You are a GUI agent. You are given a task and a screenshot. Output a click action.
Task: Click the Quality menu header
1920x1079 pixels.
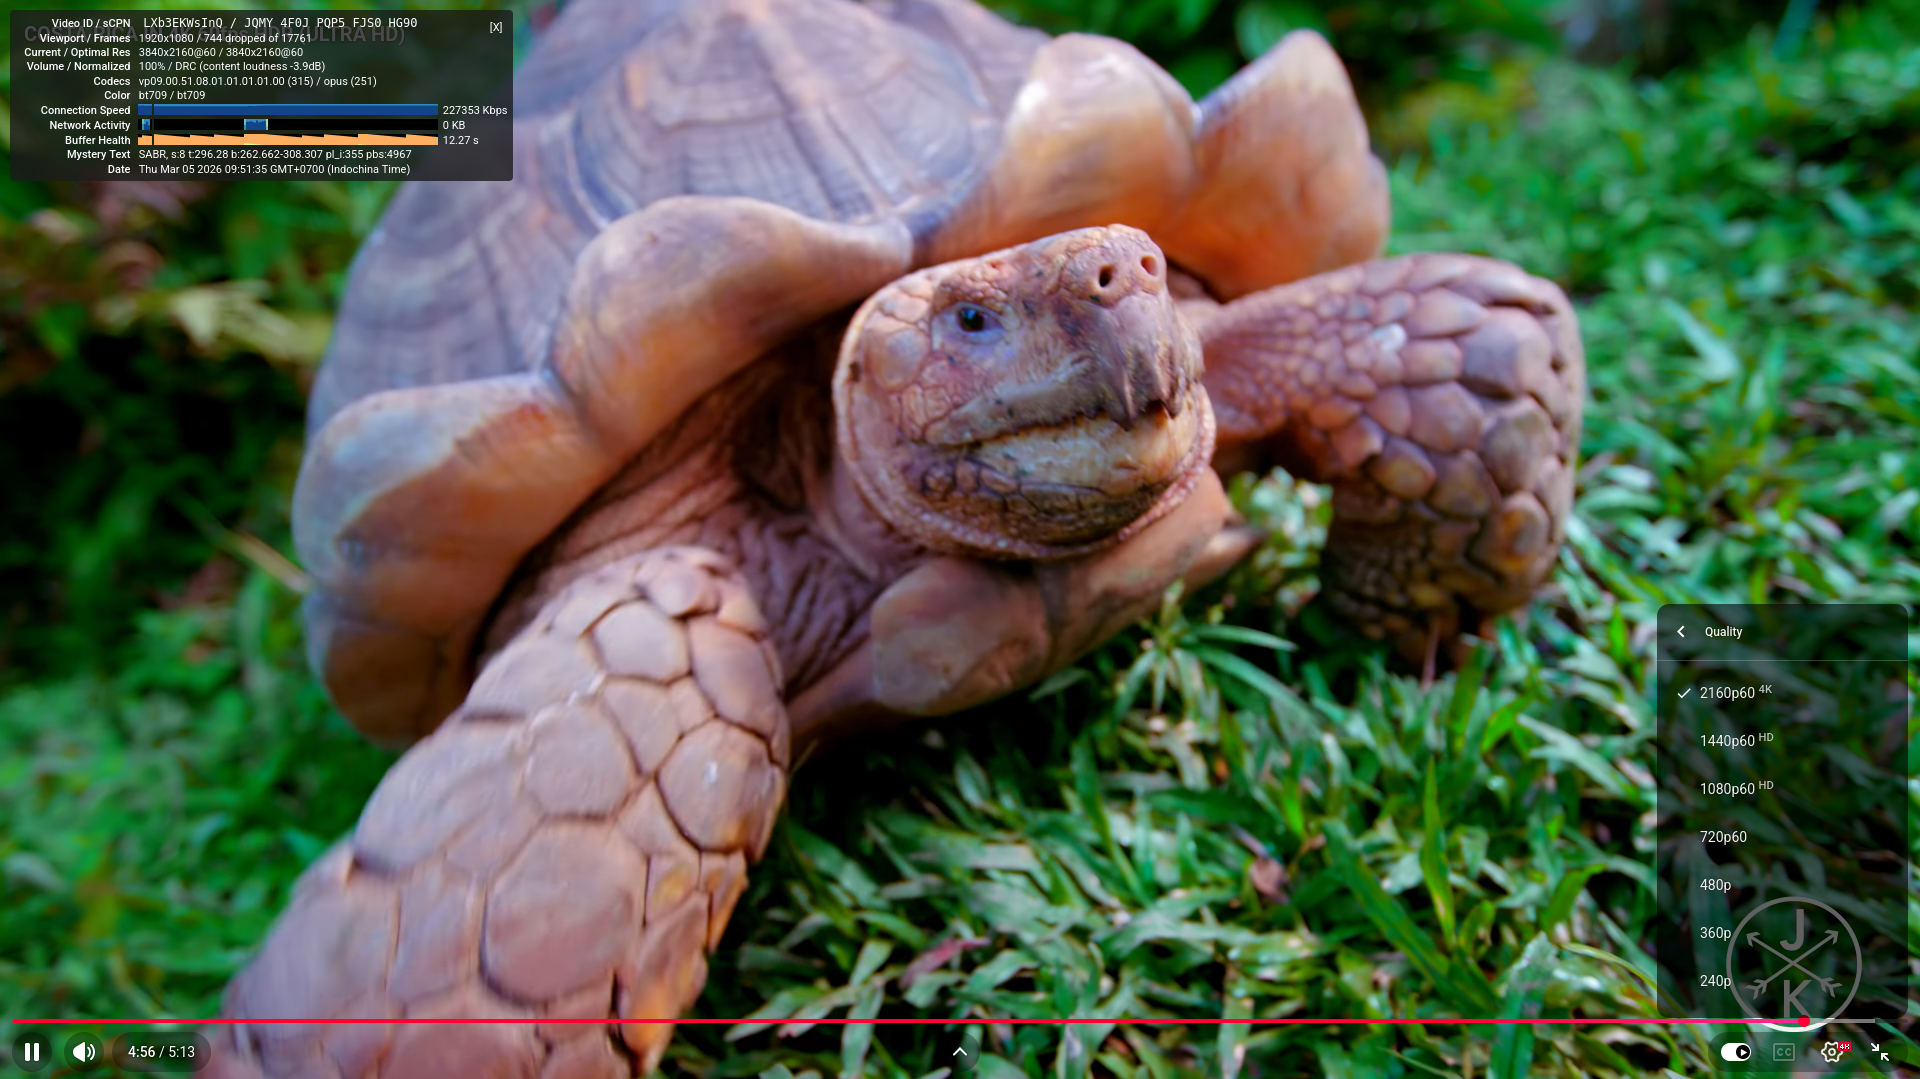click(x=1723, y=632)
